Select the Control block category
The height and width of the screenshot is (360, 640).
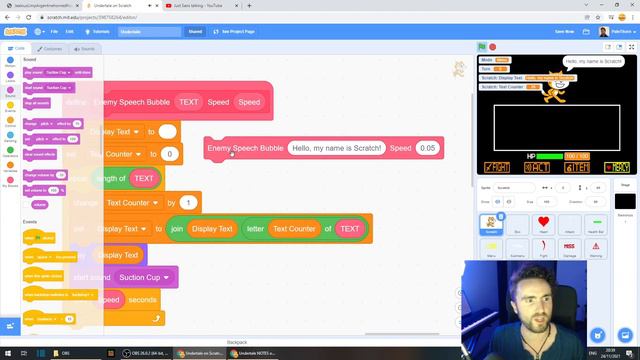tap(10, 122)
